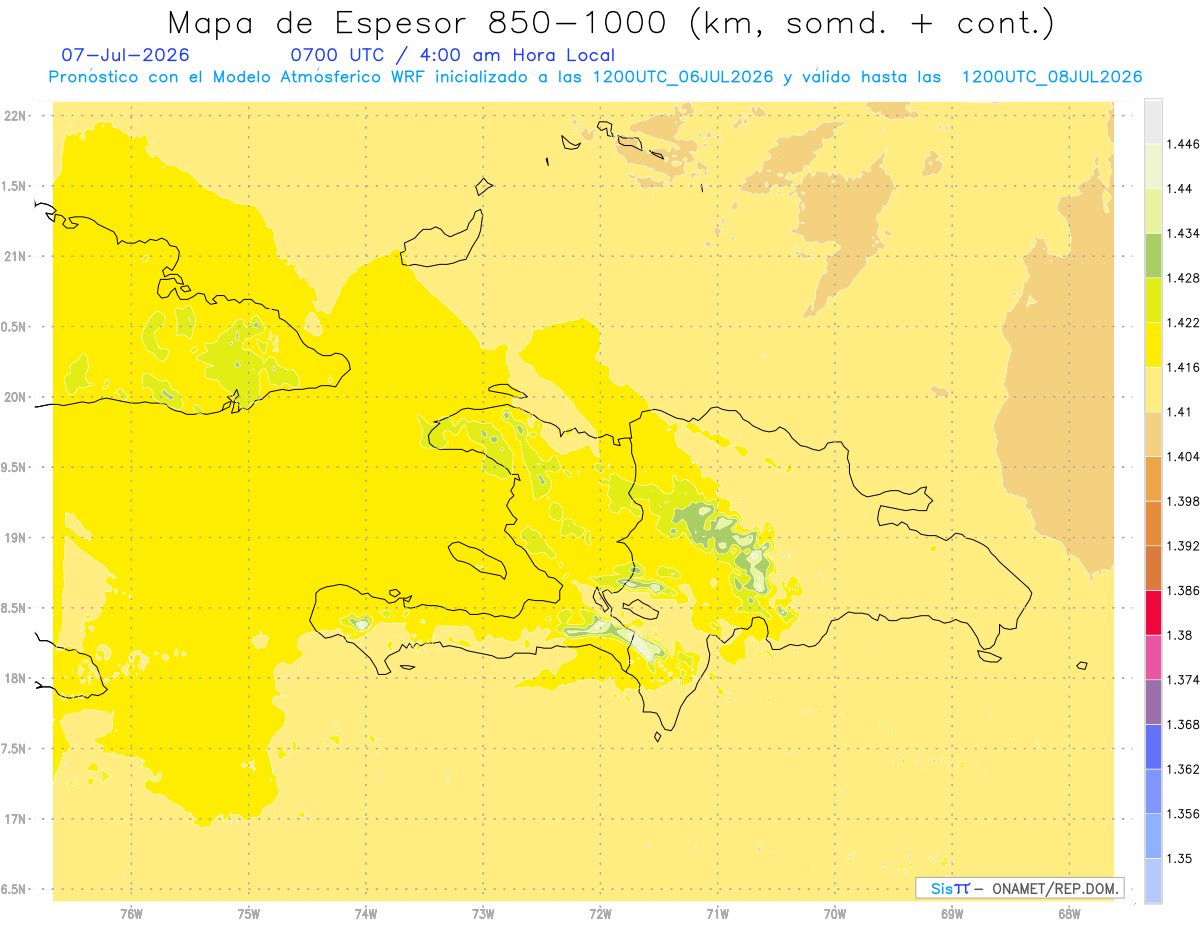This screenshot has width=1200, height=927.
Task: Click the latitude label "19N"
Action: click(x=16, y=538)
